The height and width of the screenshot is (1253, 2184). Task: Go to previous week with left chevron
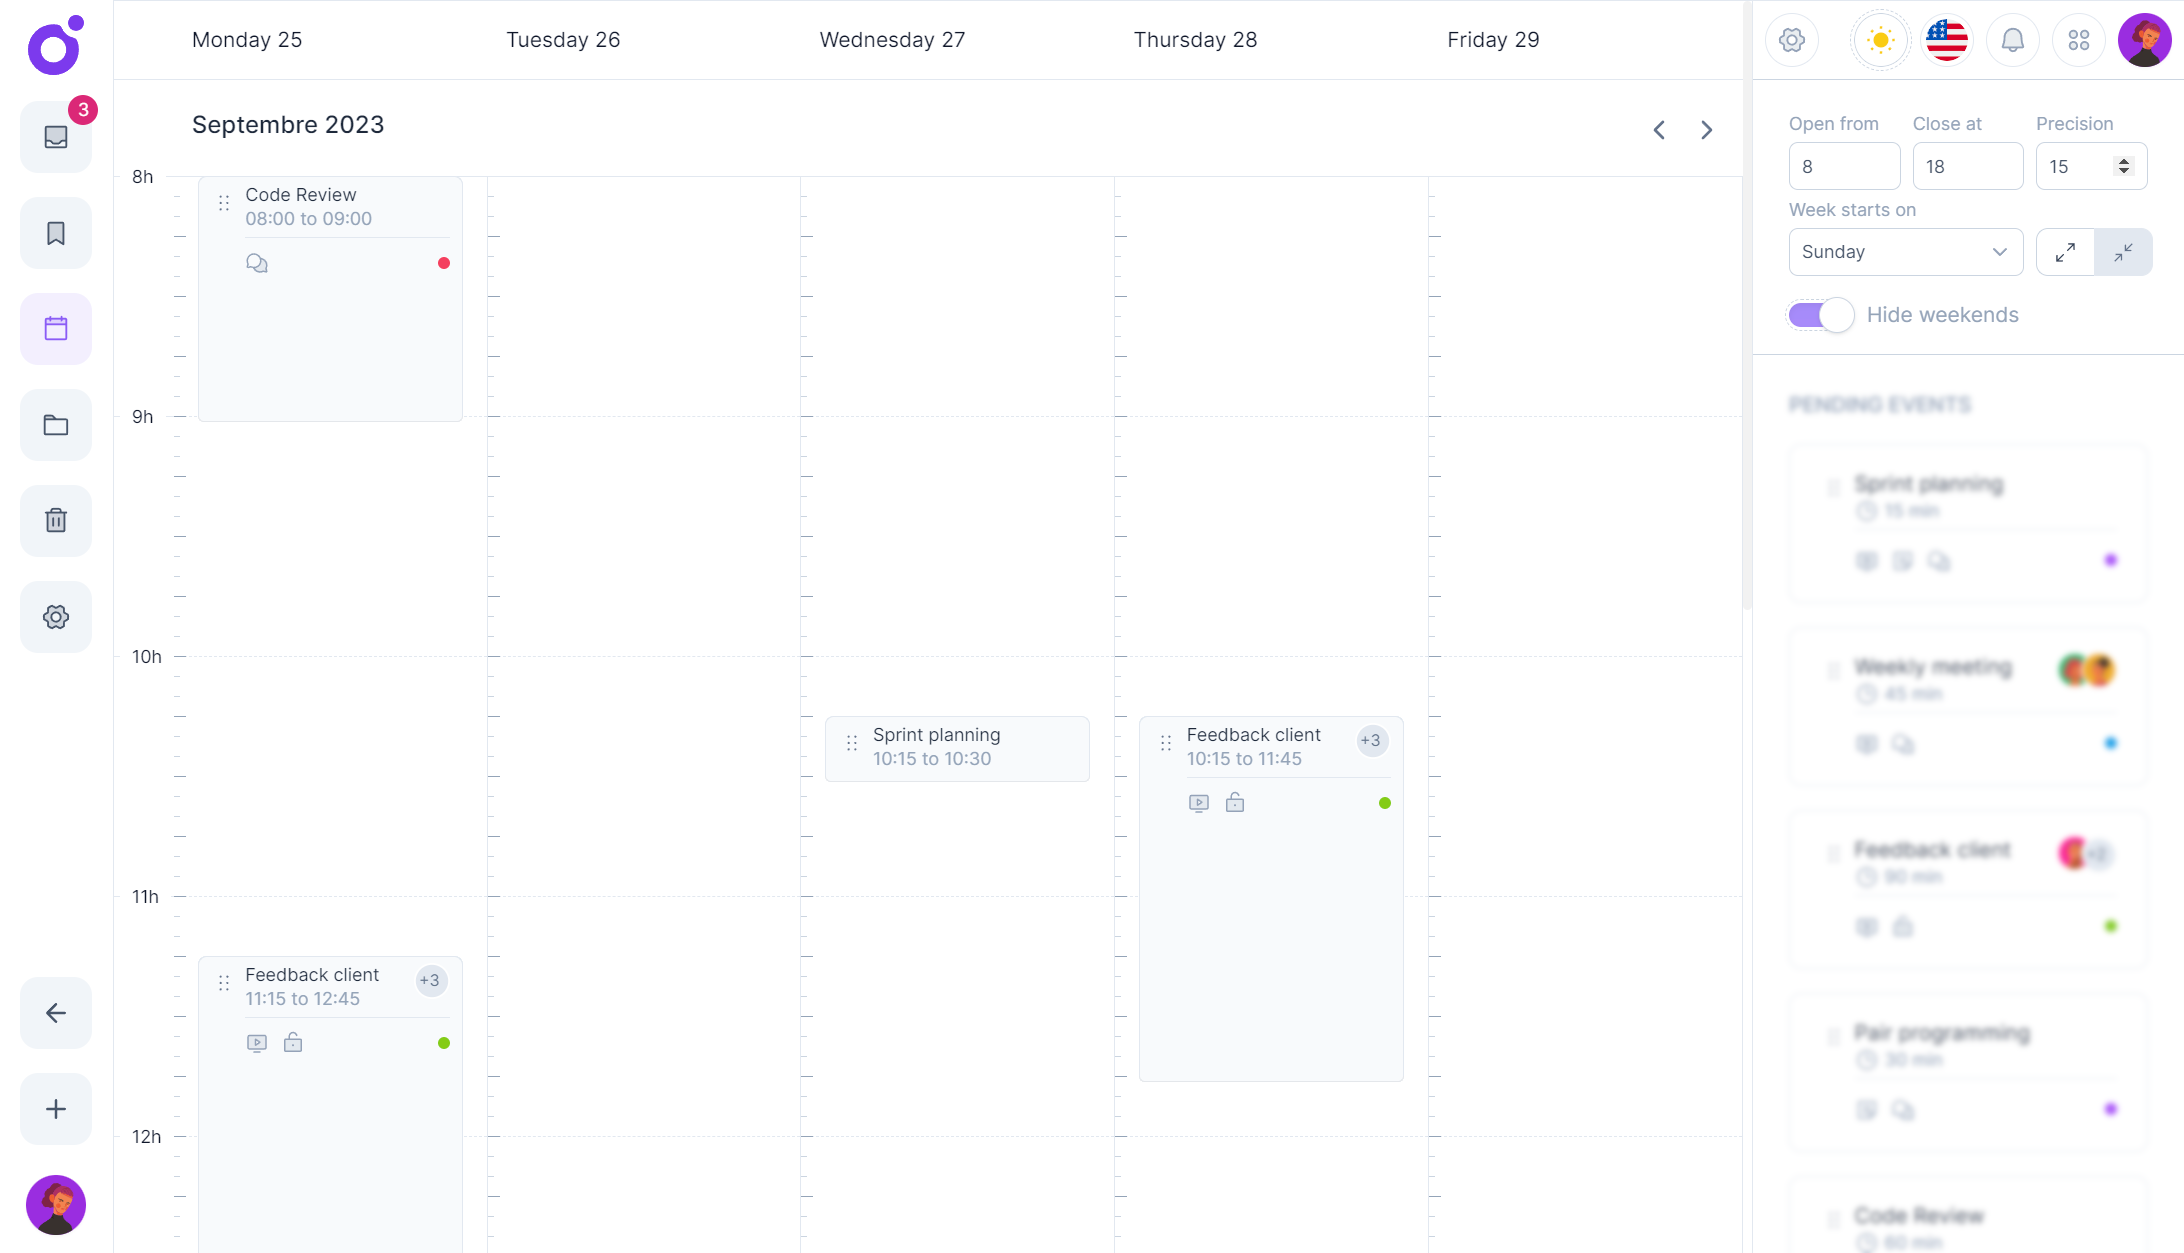(1658, 129)
